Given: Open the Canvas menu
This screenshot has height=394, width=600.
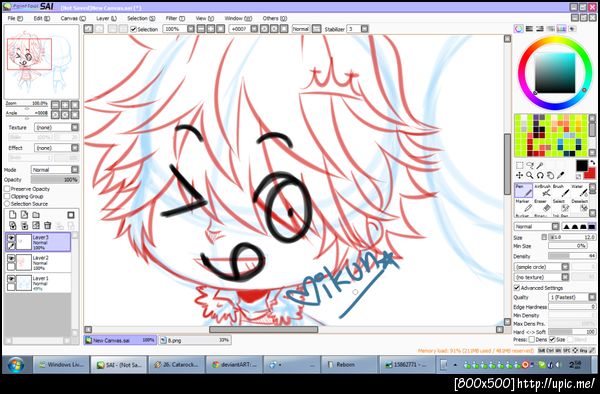Looking at the screenshot, I should [73, 18].
